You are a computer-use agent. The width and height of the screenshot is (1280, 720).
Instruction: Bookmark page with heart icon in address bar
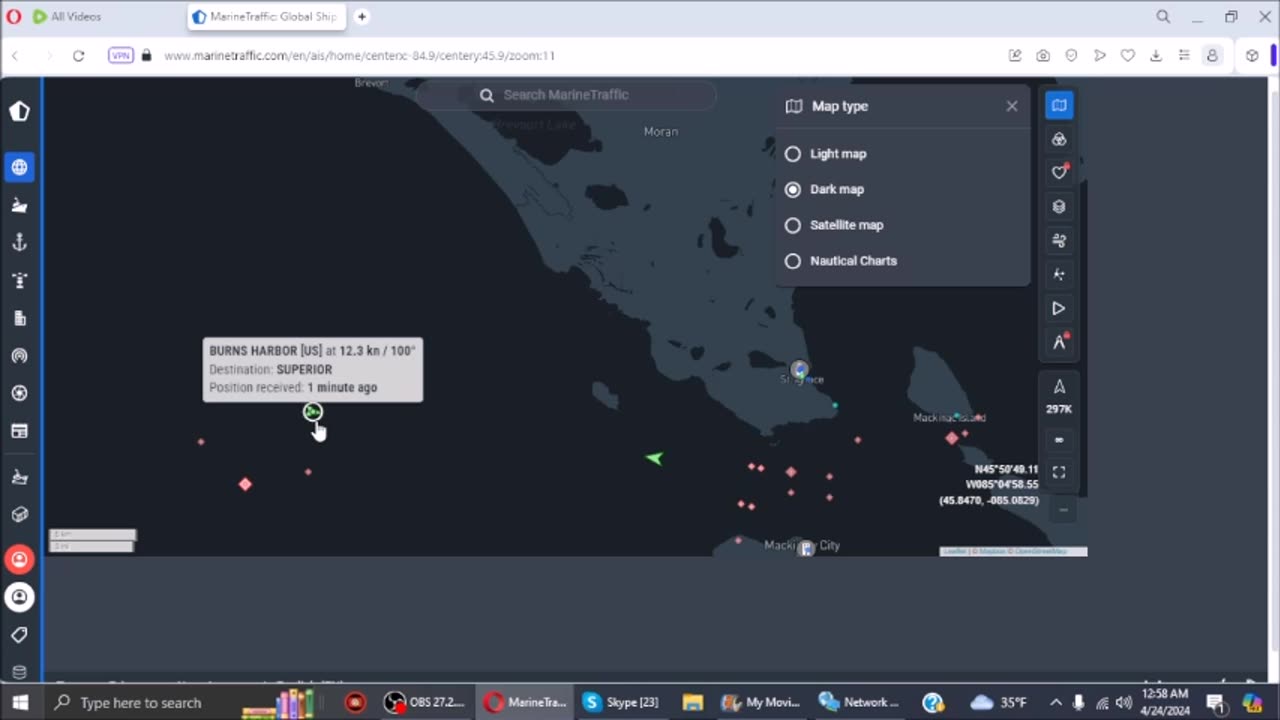click(1128, 56)
